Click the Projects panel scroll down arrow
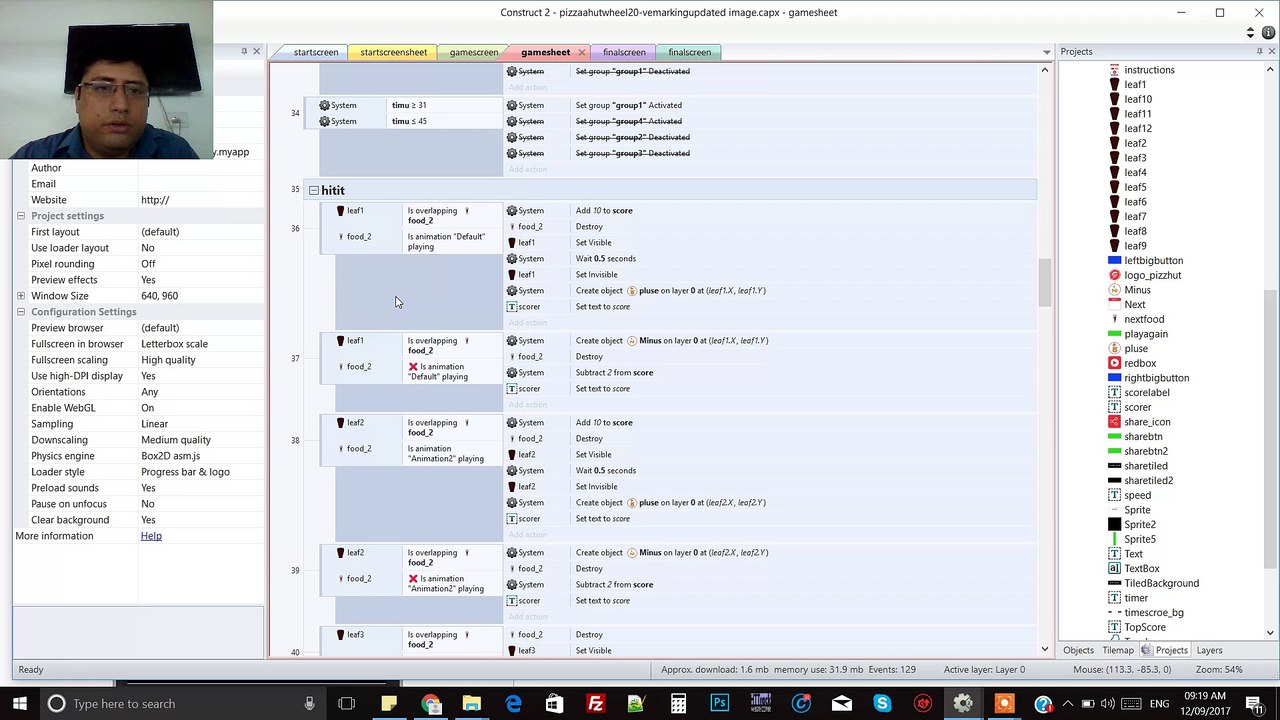This screenshot has width=1280, height=720. click(1271, 632)
